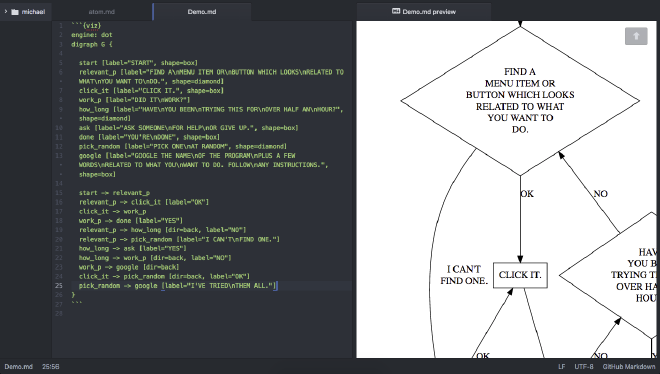This screenshot has width=660, height=374.
Task: Click the 'pick_random [label="PICK ONE' line
Action: (183, 146)
